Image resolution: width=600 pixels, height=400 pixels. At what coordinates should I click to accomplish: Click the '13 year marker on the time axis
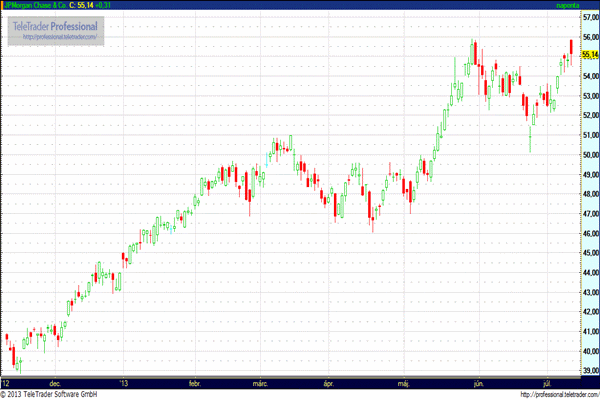point(123,383)
